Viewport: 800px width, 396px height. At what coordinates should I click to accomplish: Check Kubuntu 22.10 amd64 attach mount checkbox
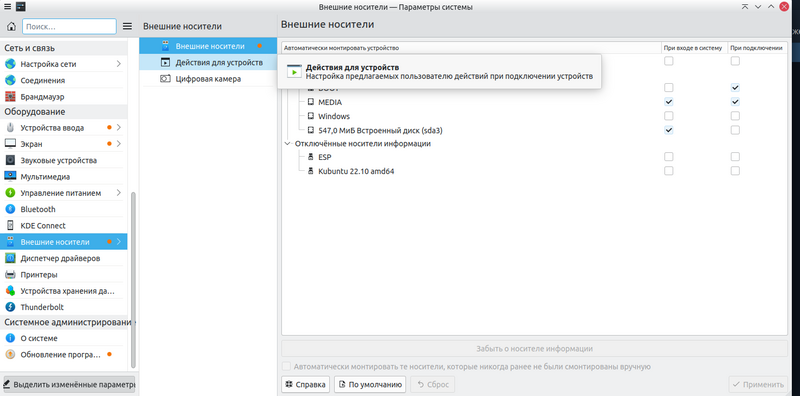(x=735, y=171)
